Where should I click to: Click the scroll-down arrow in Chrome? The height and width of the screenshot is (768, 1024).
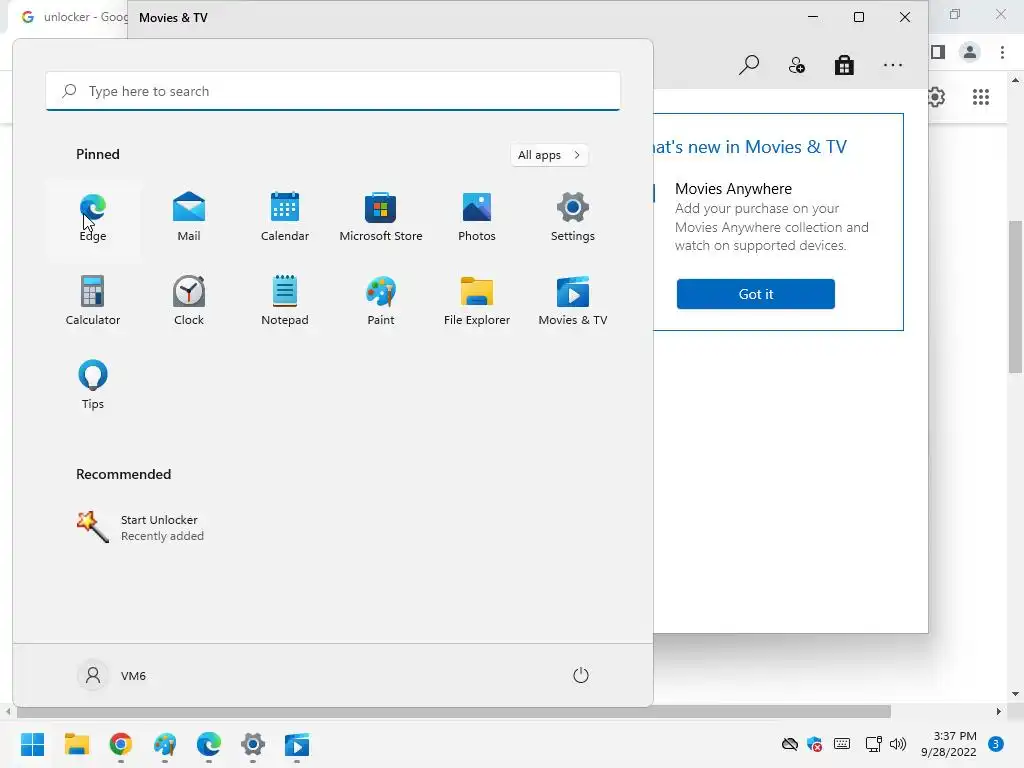[x=1015, y=694]
